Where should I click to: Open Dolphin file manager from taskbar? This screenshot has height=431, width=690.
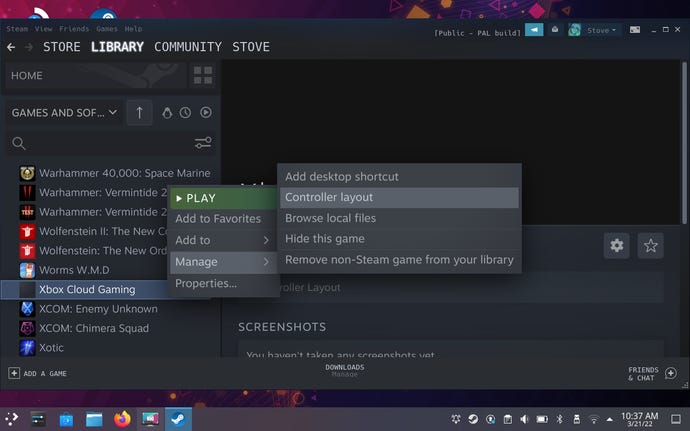94,419
